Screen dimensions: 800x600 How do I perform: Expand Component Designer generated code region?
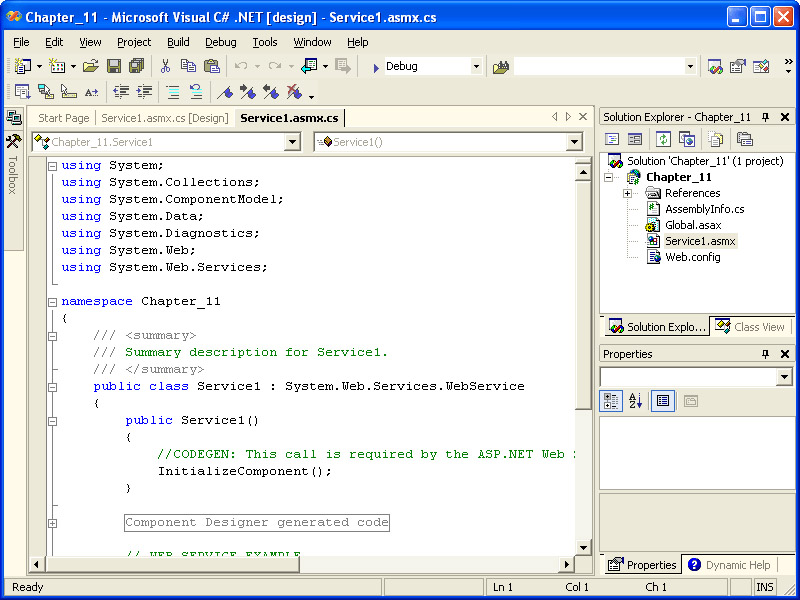(x=52, y=523)
